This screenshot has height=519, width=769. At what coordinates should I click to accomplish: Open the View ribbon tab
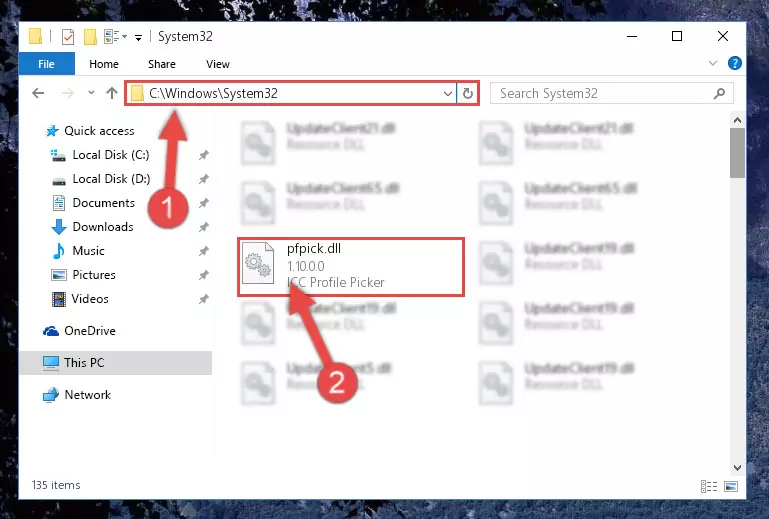coord(218,64)
